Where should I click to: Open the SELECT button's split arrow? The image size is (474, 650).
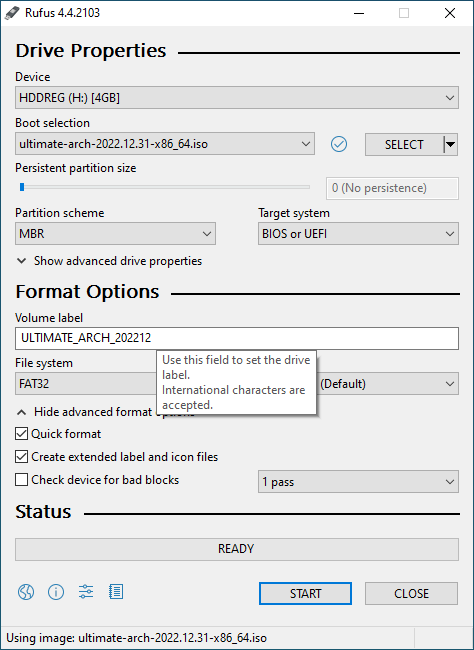point(450,145)
